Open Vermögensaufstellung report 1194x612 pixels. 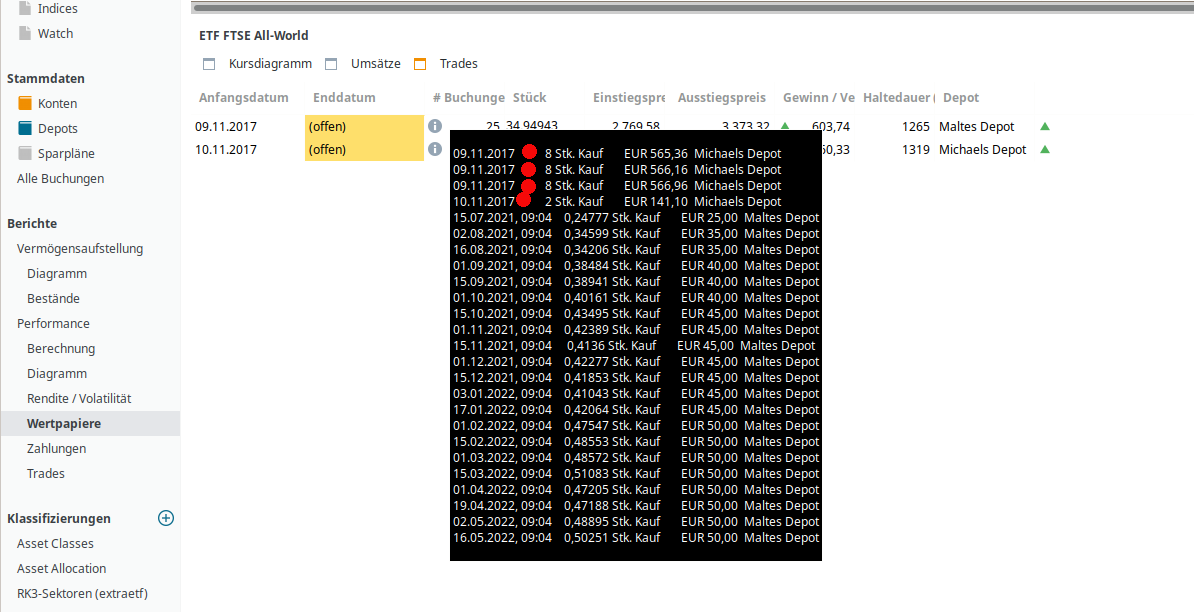[x=80, y=248]
